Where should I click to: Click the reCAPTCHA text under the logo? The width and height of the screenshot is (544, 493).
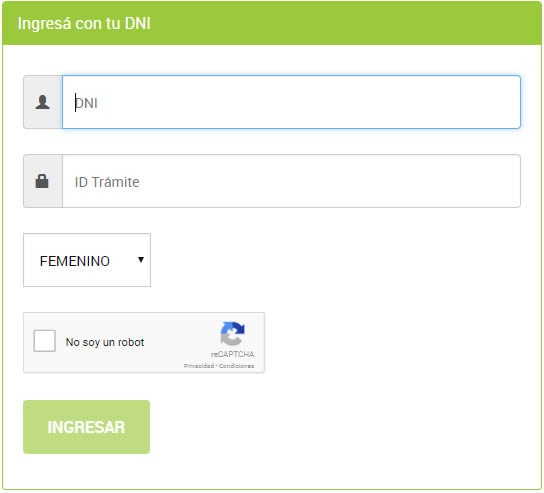tap(232, 354)
